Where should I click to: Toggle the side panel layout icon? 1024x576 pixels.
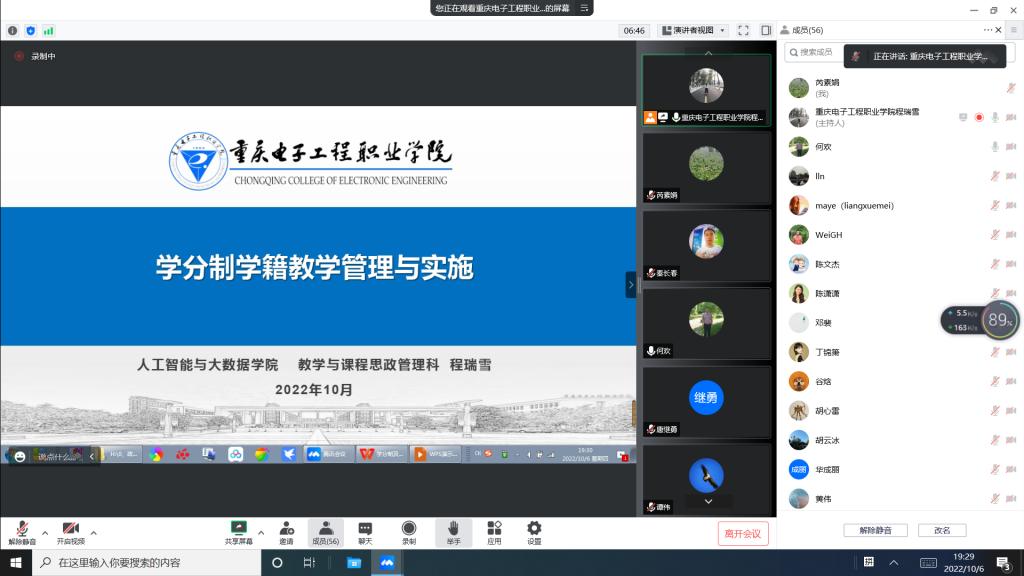[766, 30]
